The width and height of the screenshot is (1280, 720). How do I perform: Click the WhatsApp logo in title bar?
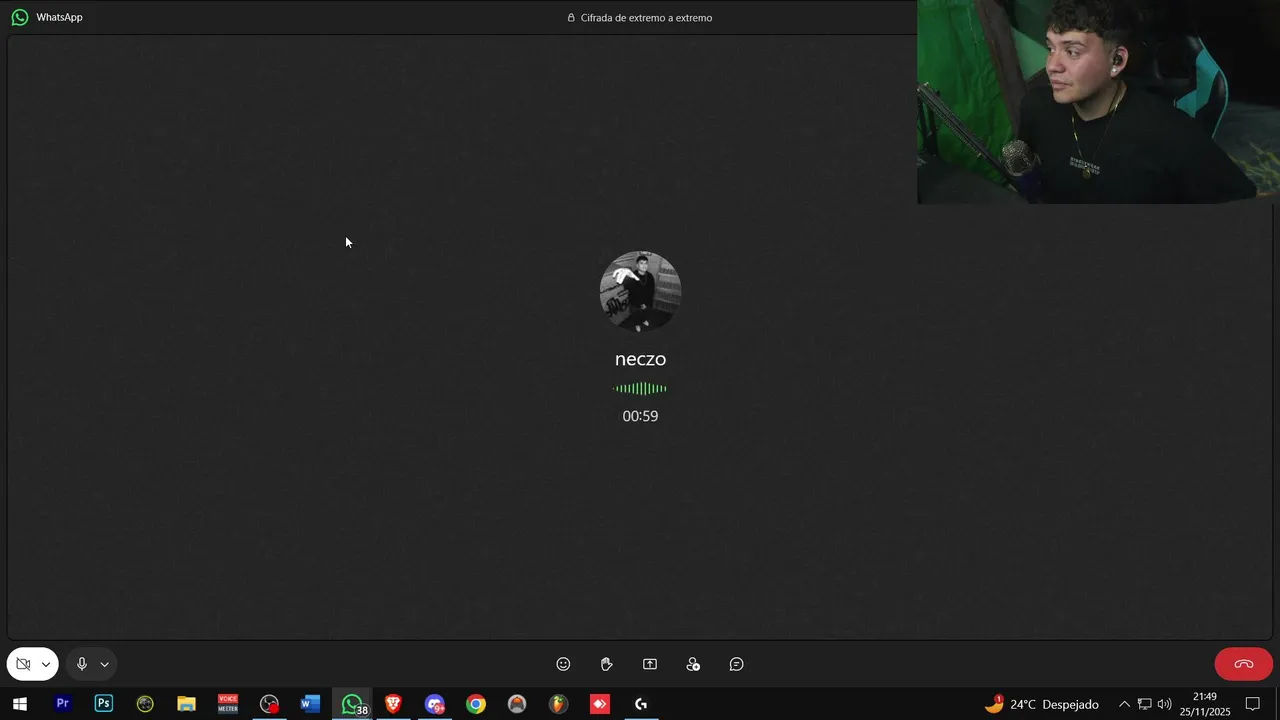coord(20,17)
